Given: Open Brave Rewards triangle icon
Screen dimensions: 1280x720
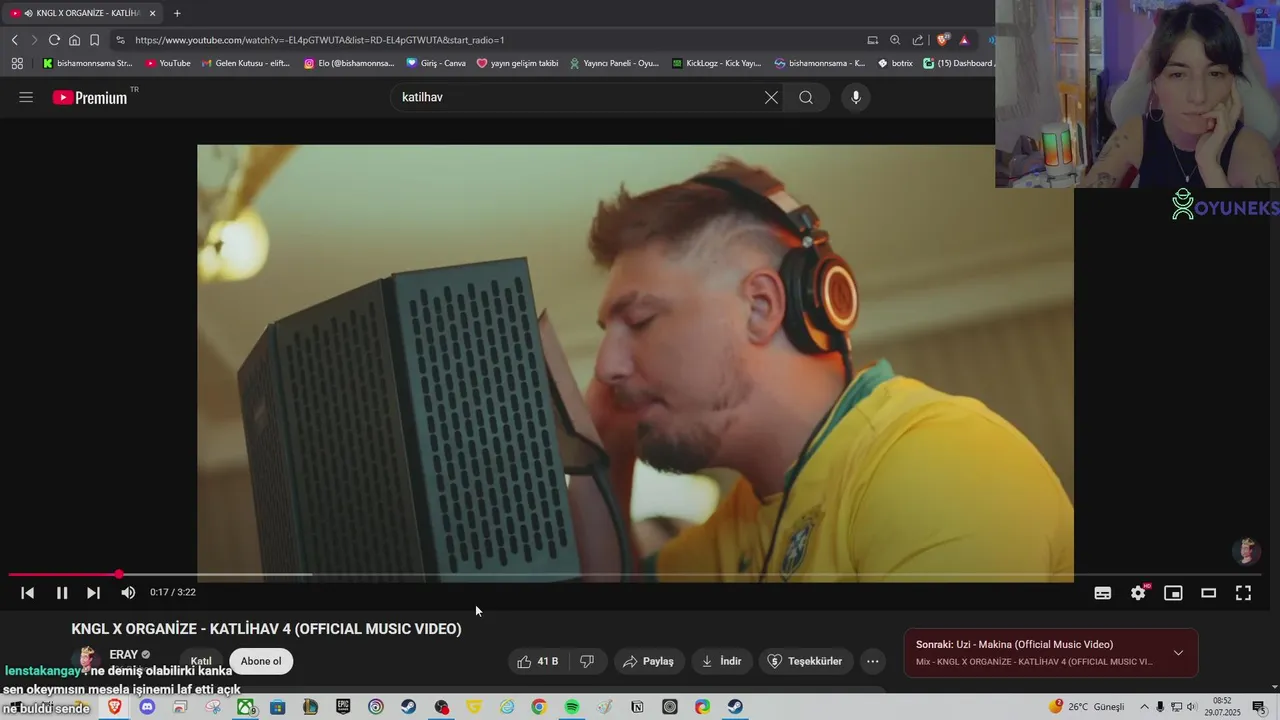Looking at the screenshot, I should pyautogui.click(x=964, y=40).
